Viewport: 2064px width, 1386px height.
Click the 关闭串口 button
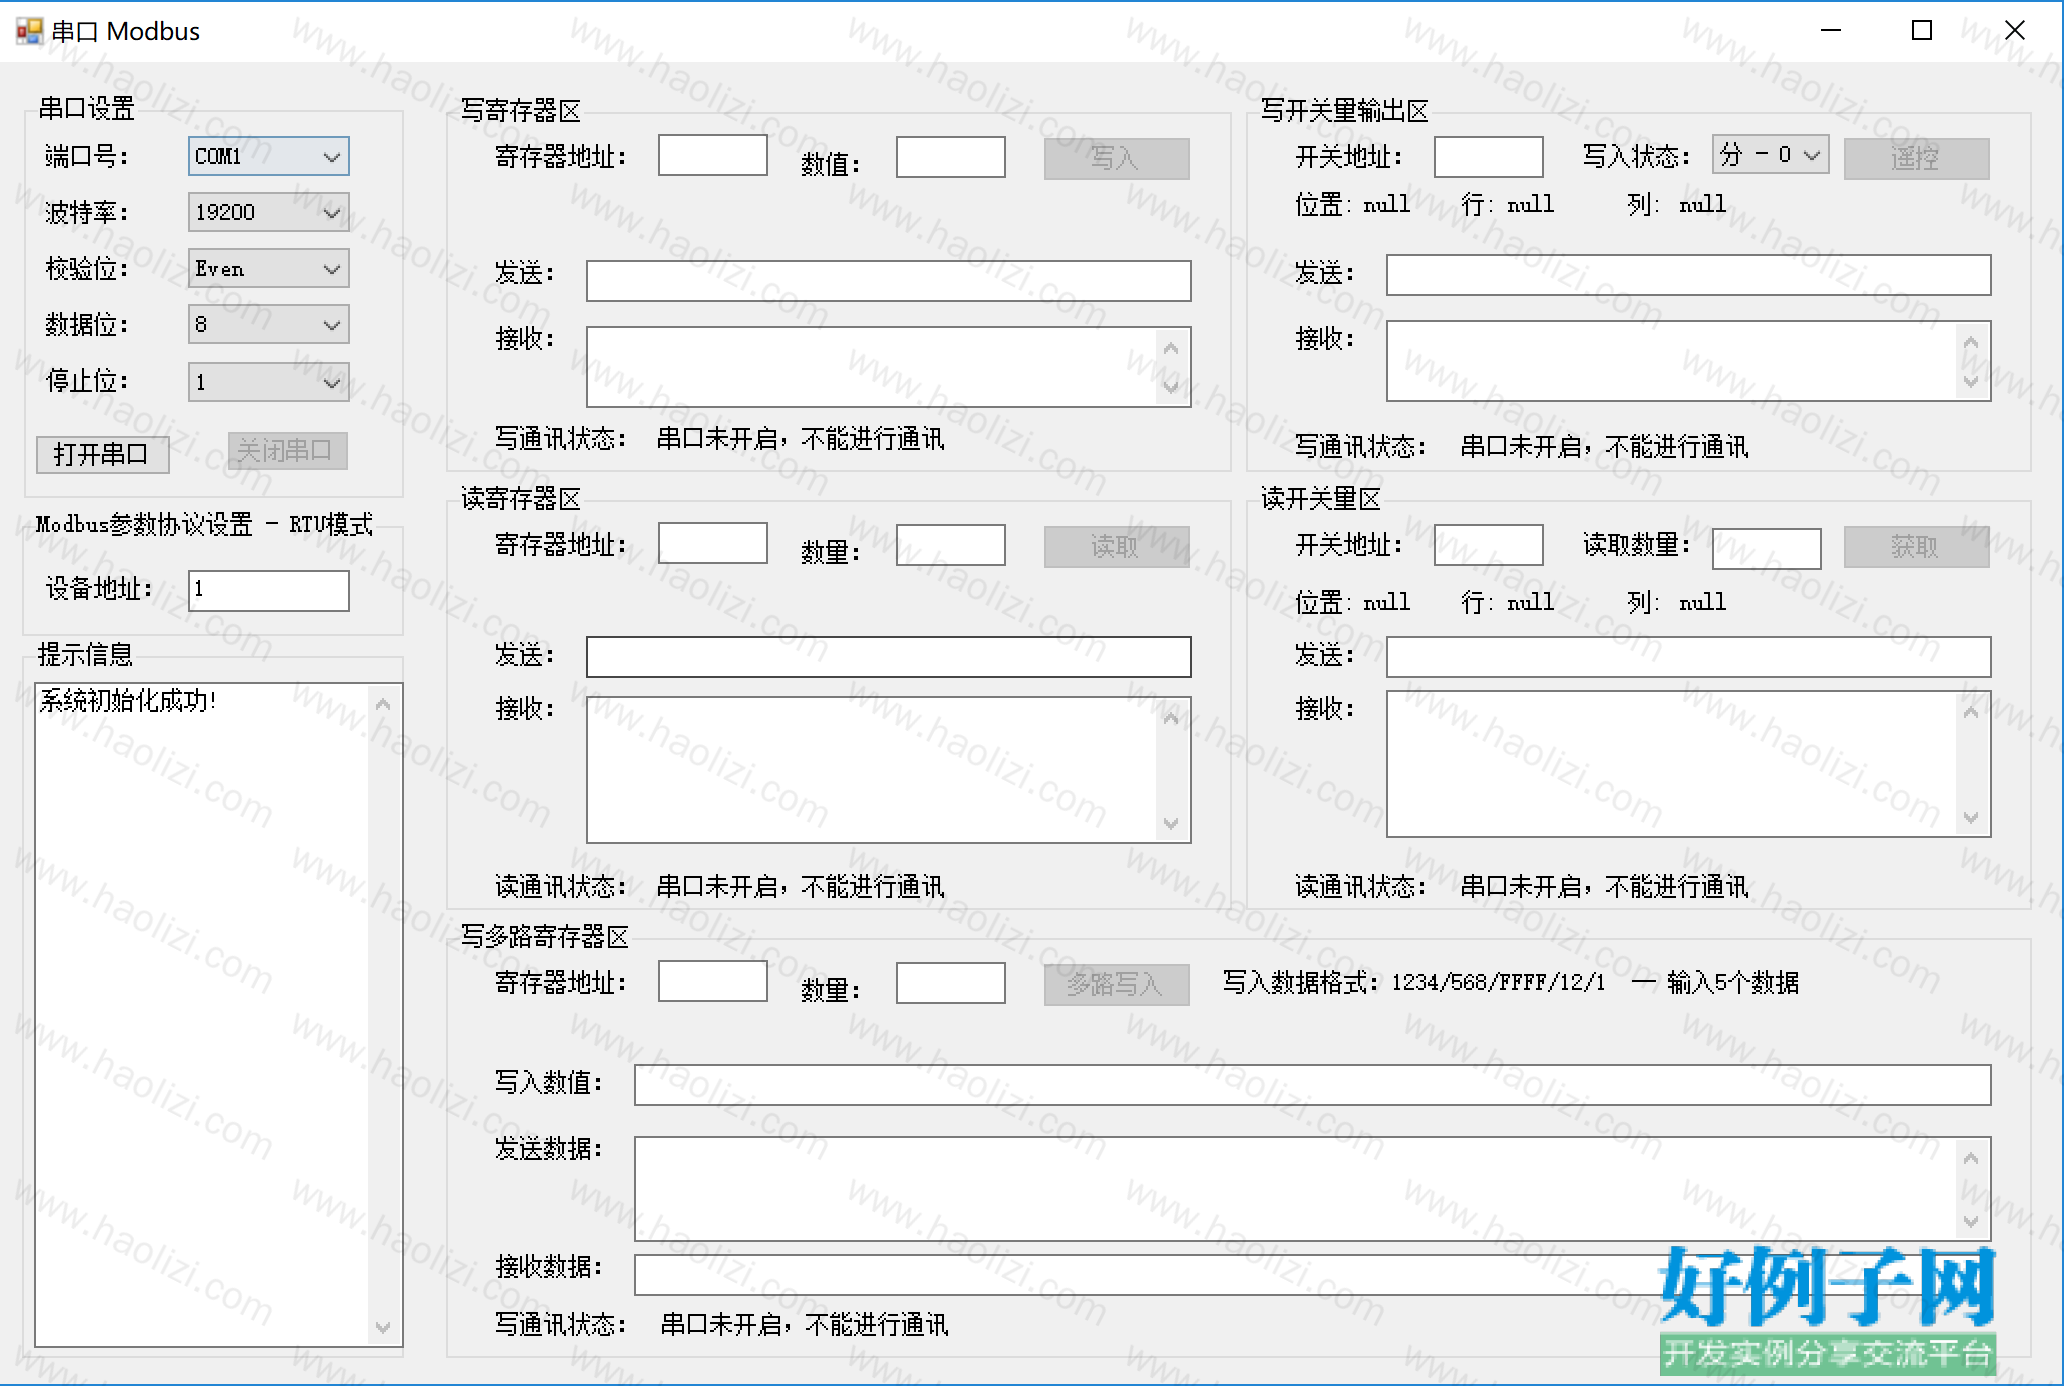coord(287,451)
